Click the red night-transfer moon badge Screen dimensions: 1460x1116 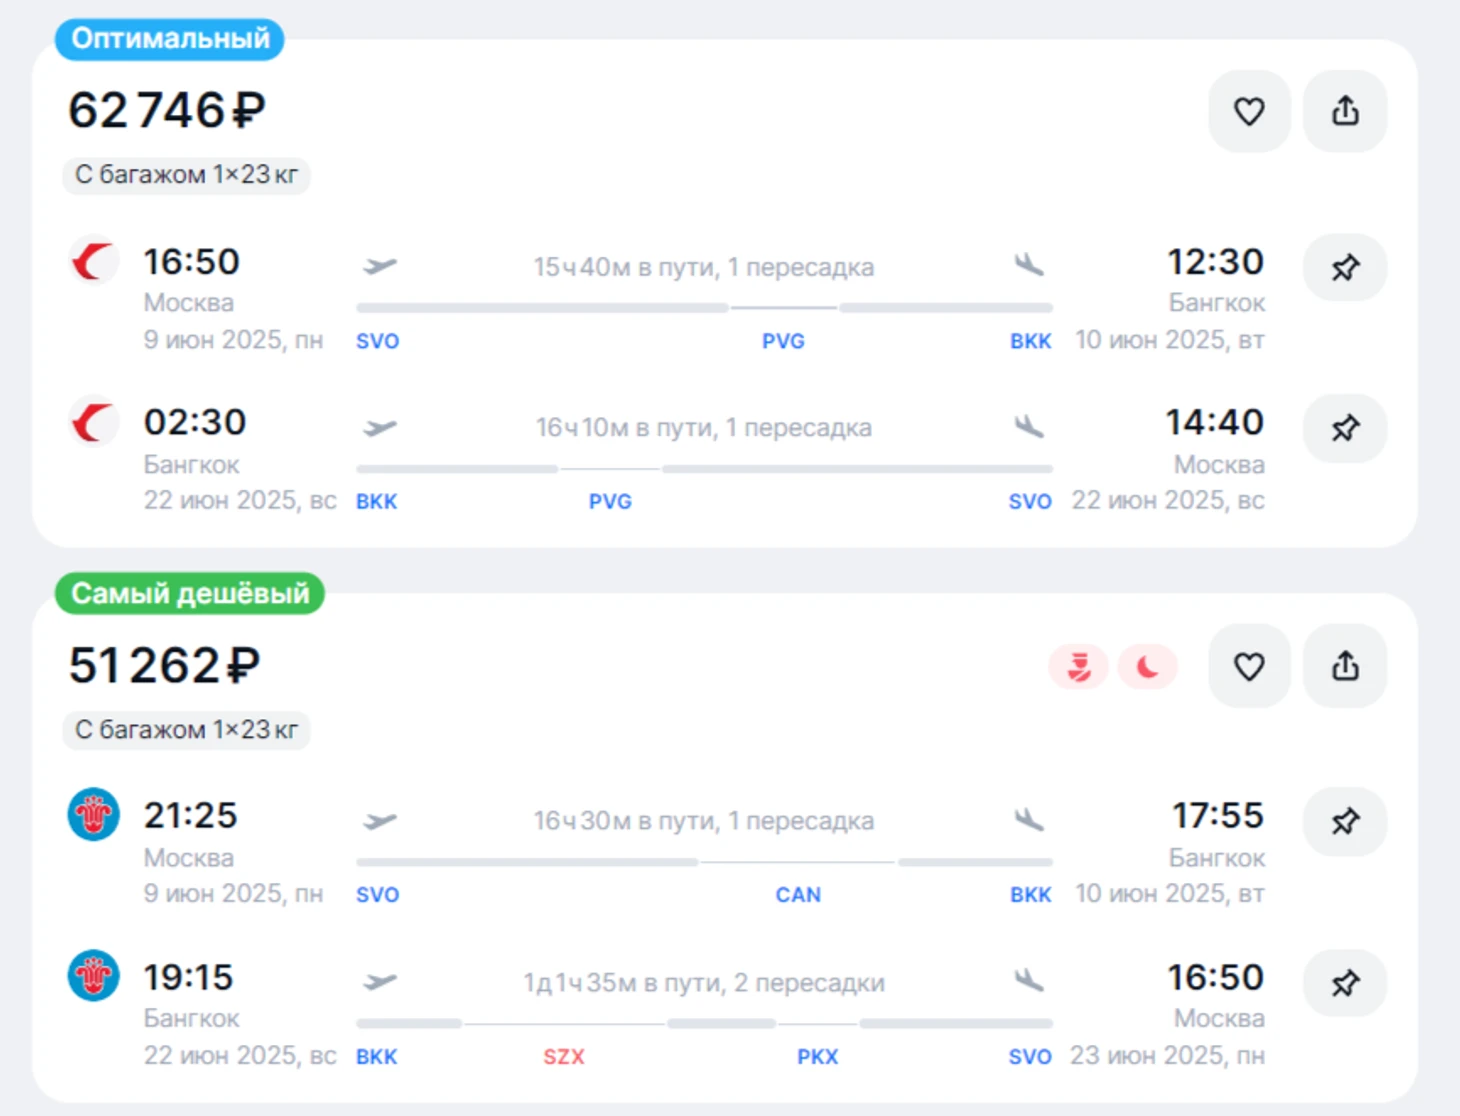(1147, 667)
